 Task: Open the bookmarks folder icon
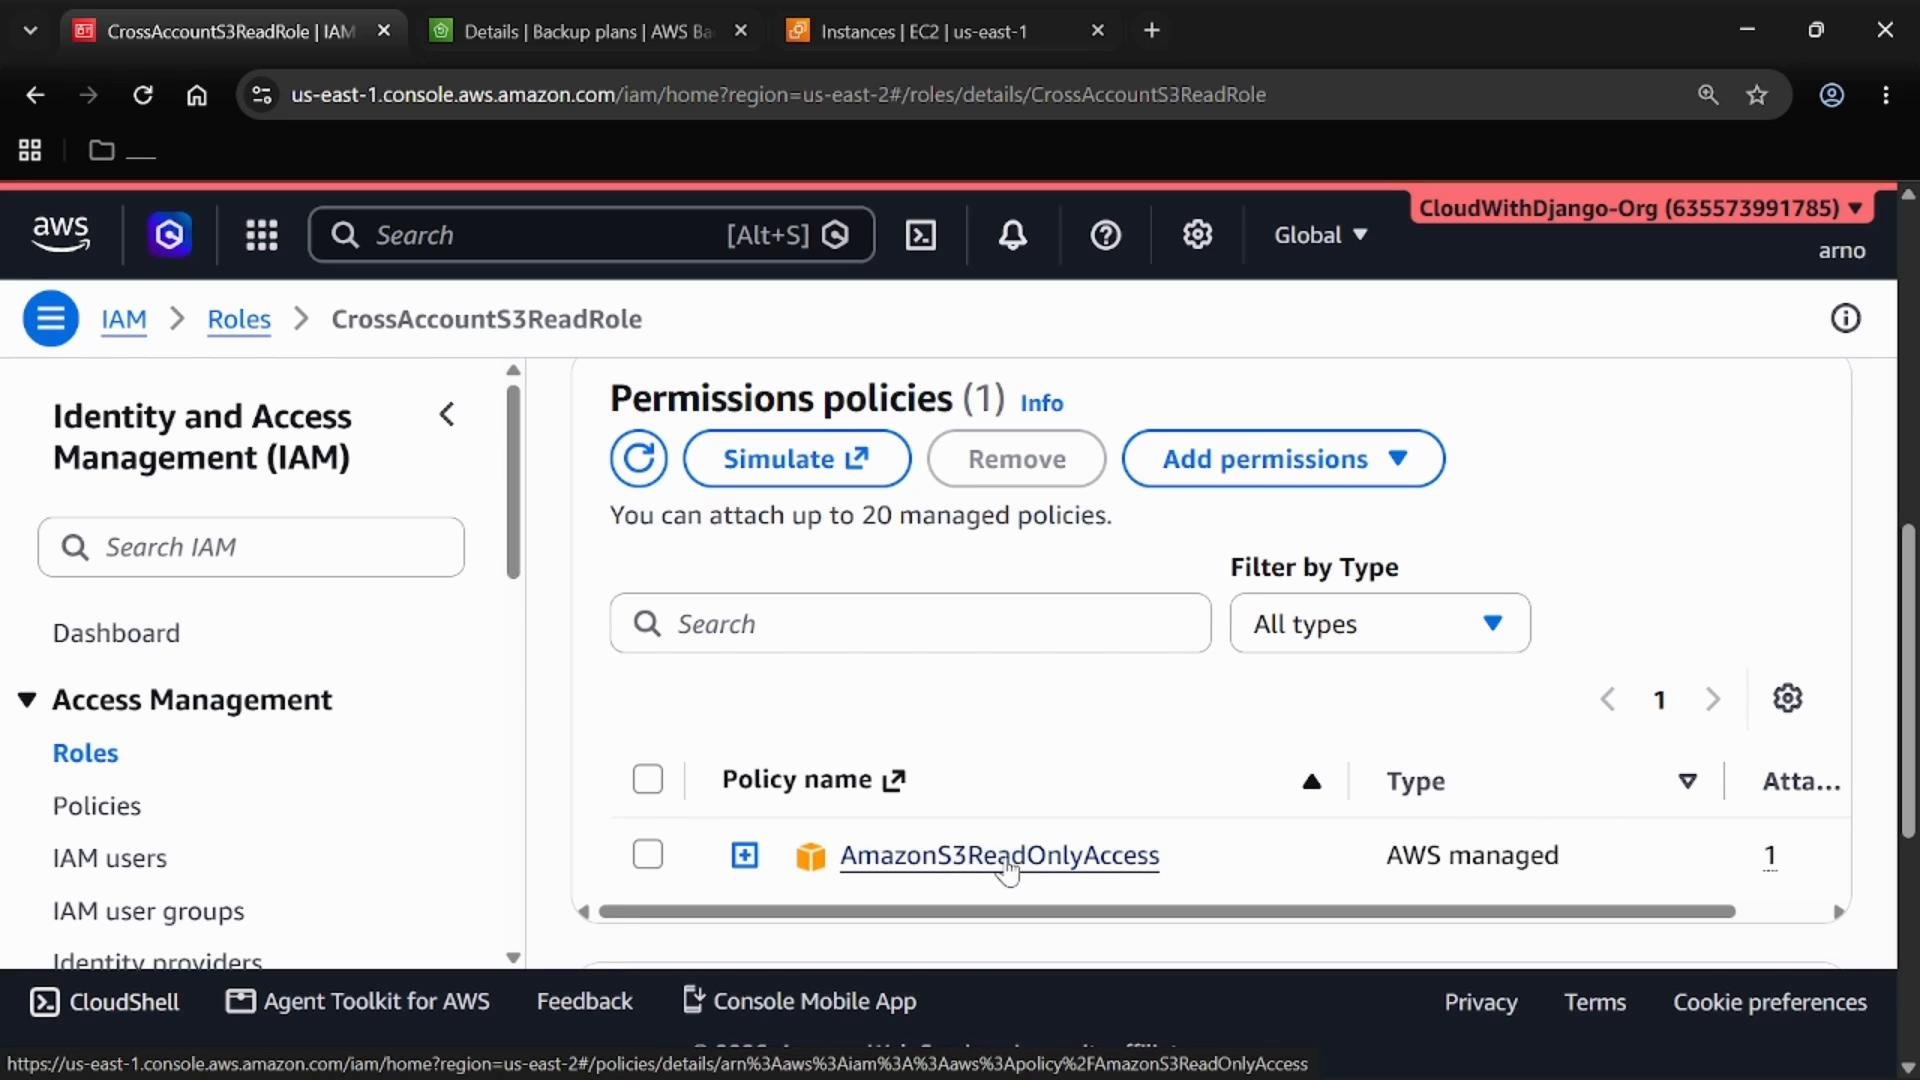[x=101, y=150]
